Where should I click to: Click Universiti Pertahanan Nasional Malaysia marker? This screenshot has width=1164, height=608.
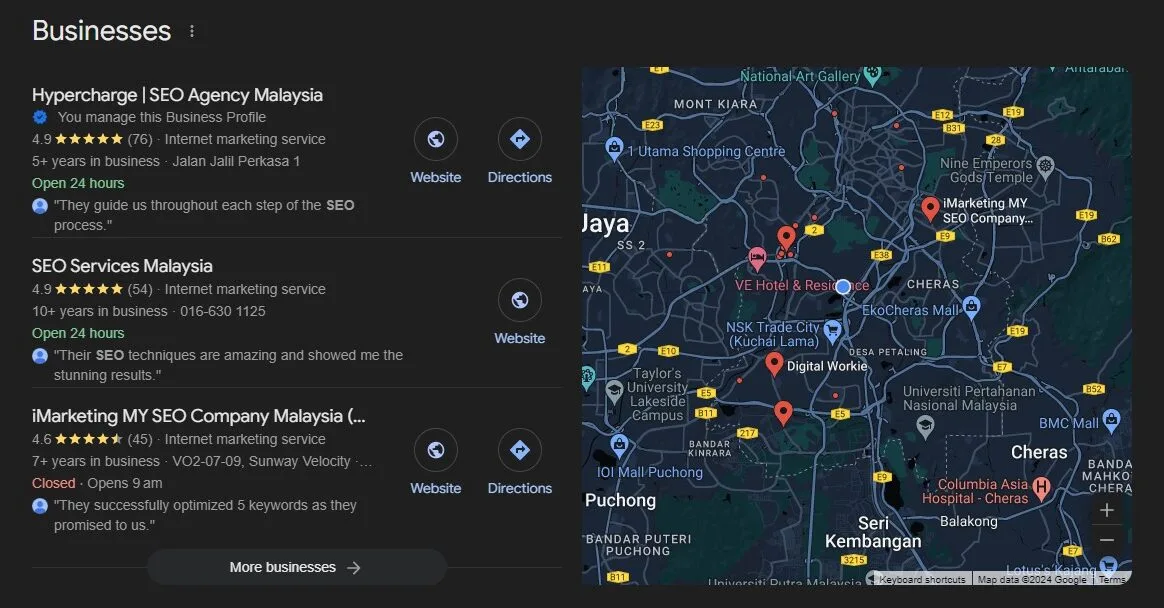[925, 425]
